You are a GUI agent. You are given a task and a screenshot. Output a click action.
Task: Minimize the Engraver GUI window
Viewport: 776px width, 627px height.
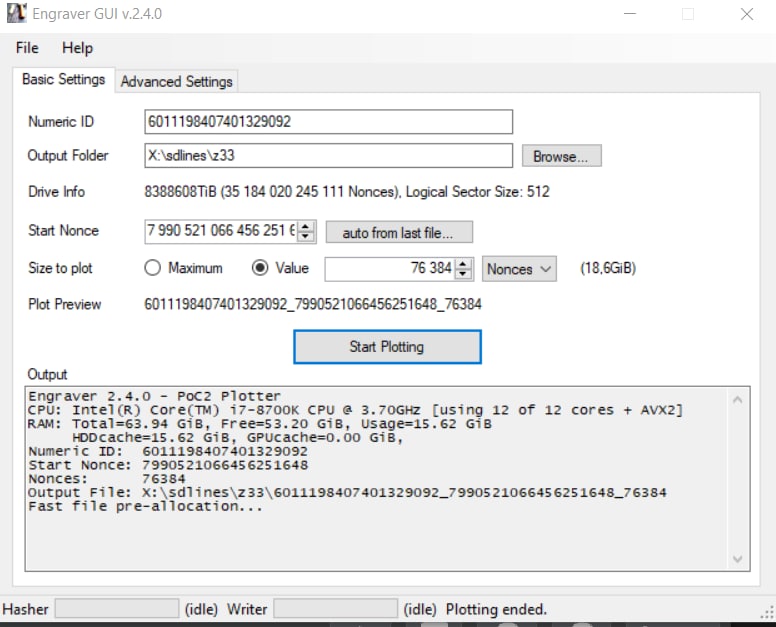point(630,14)
